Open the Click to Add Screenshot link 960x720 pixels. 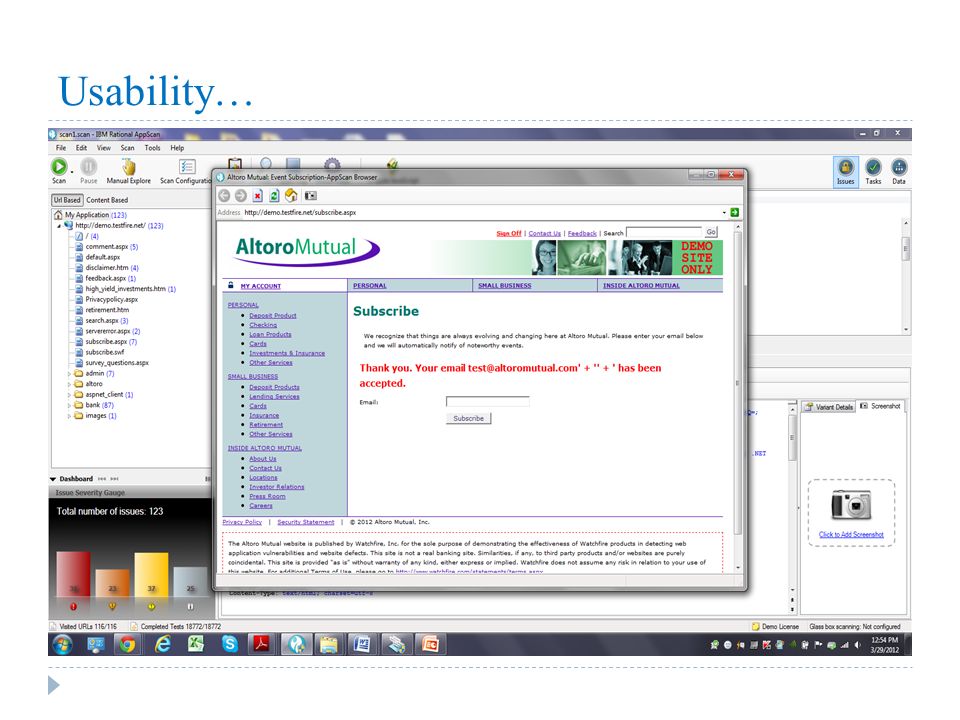851,534
